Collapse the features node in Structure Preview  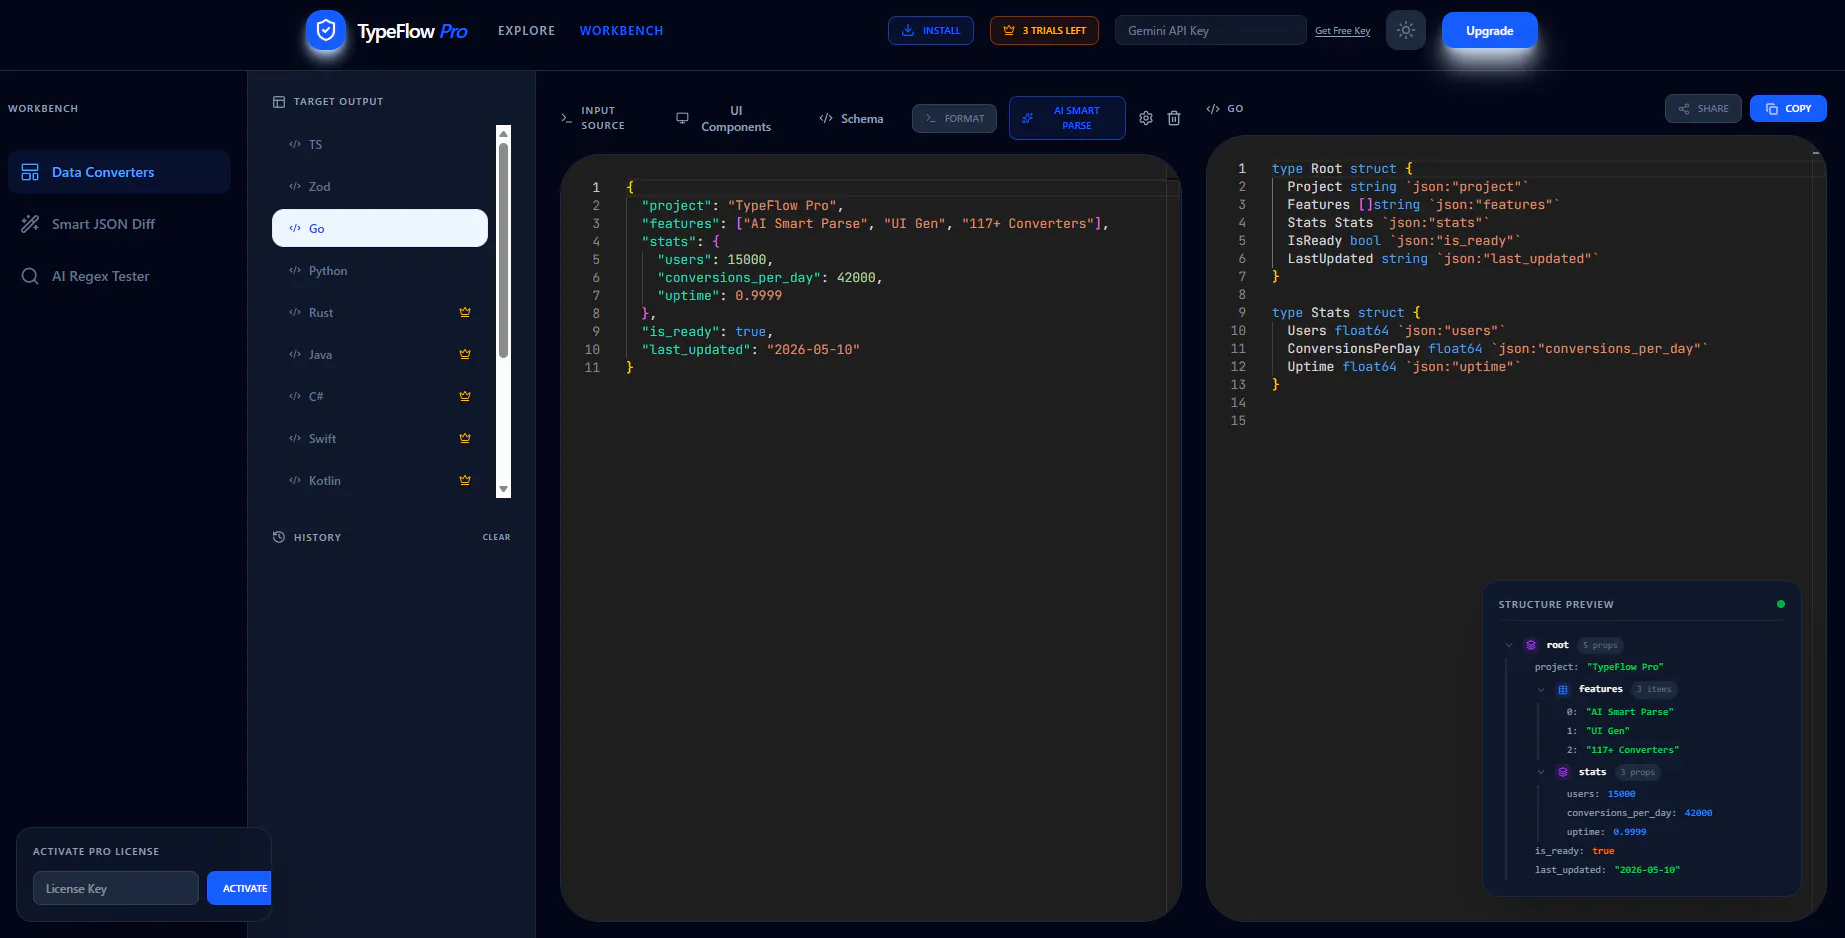click(x=1541, y=689)
